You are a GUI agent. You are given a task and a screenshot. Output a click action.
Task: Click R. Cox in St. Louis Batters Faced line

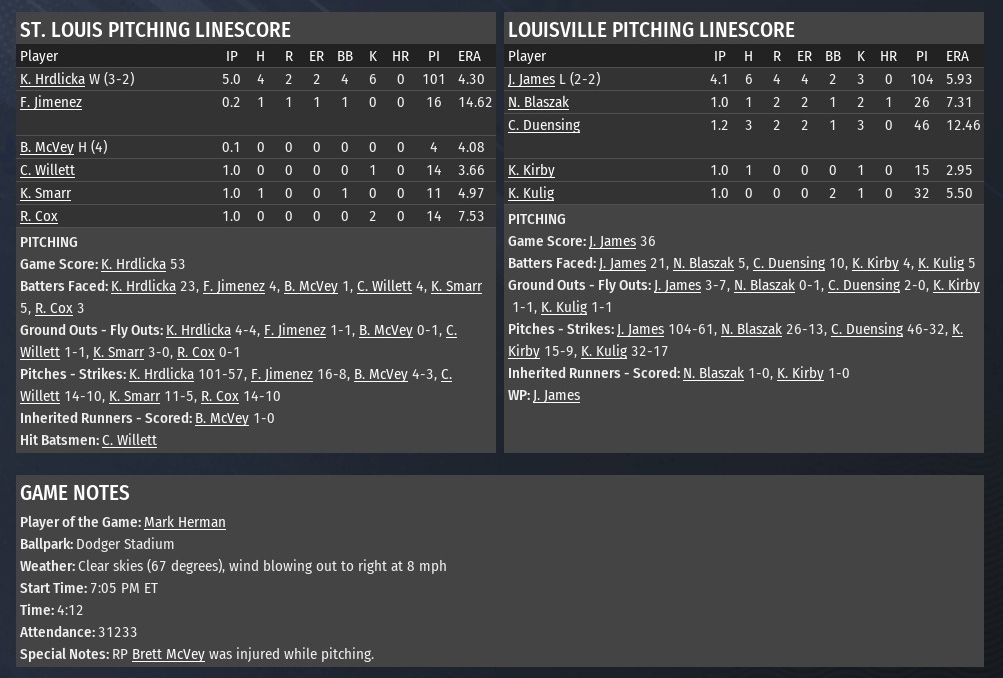[x=47, y=308]
